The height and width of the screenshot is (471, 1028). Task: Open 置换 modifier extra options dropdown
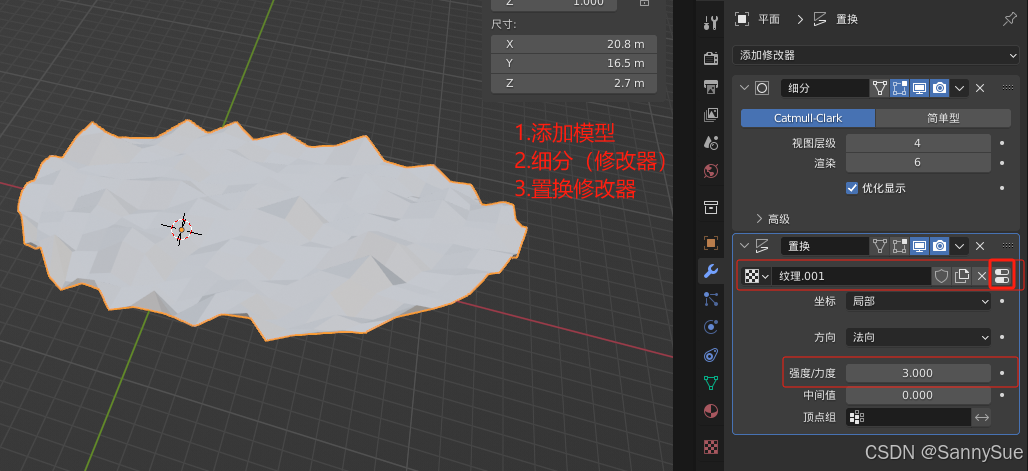[960, 246]
